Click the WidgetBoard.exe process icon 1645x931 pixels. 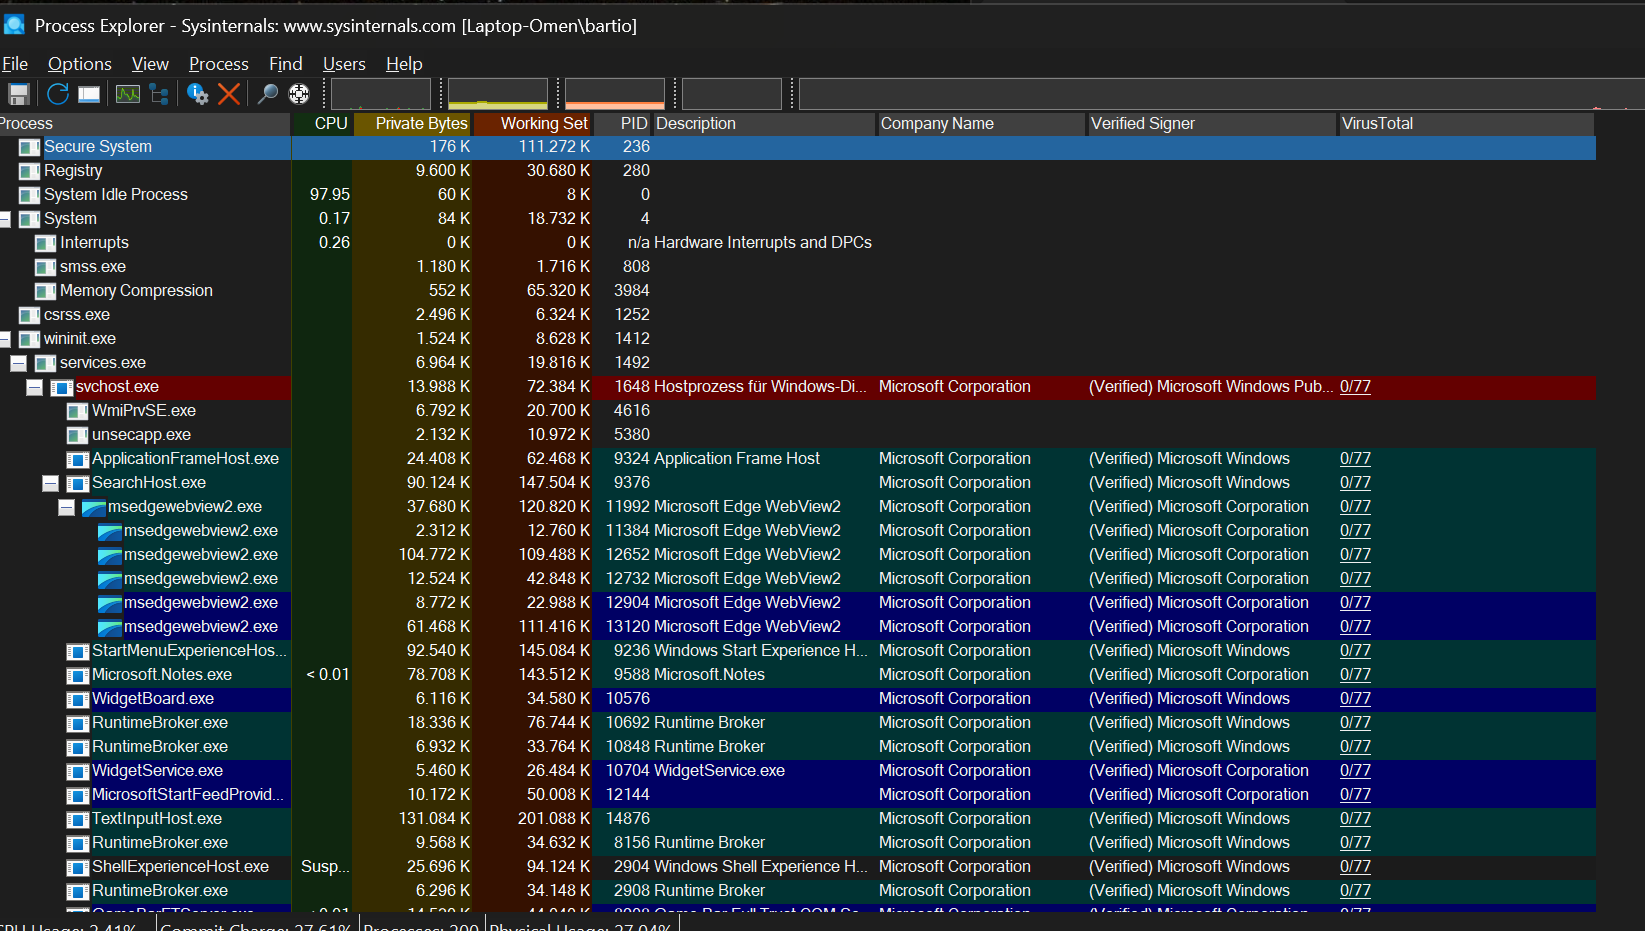[x=78, y=699]
